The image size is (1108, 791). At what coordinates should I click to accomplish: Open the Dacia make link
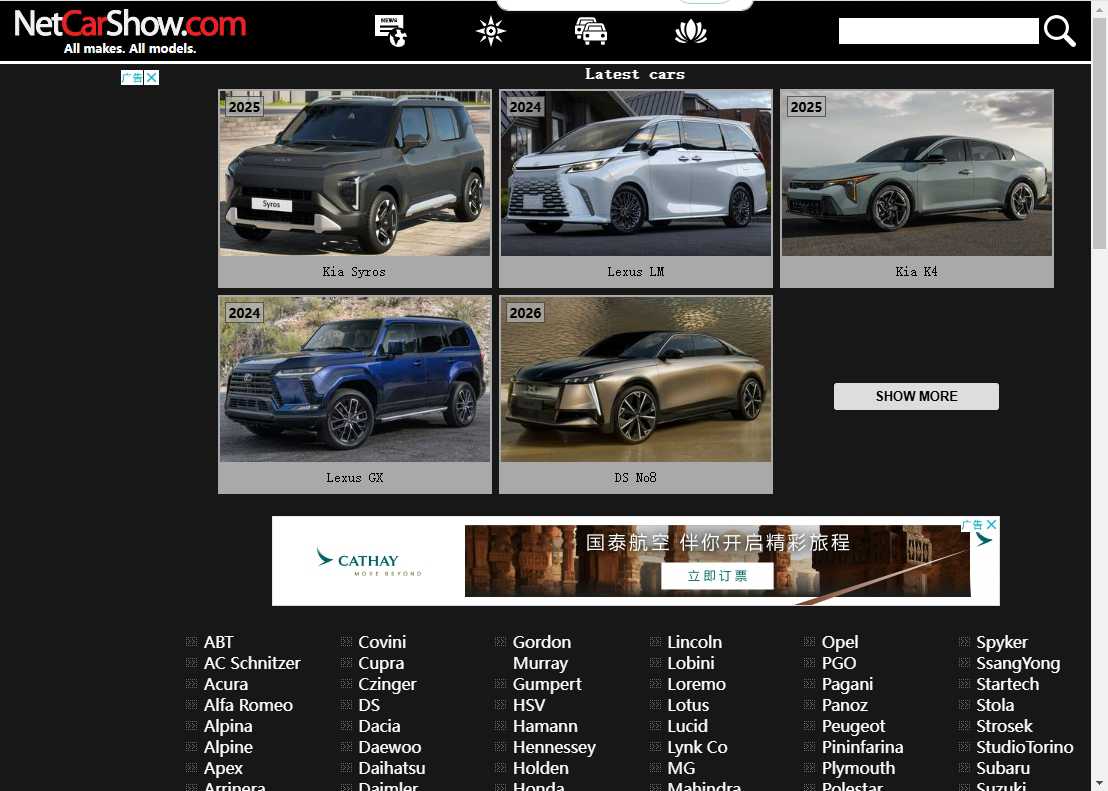[x=379, y=726]
